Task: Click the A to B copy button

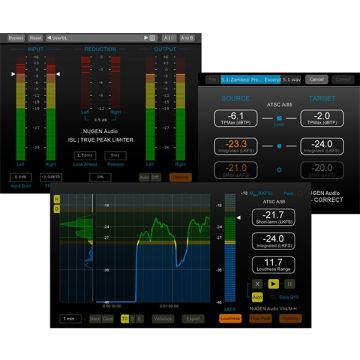Action: tap(187, 38)
